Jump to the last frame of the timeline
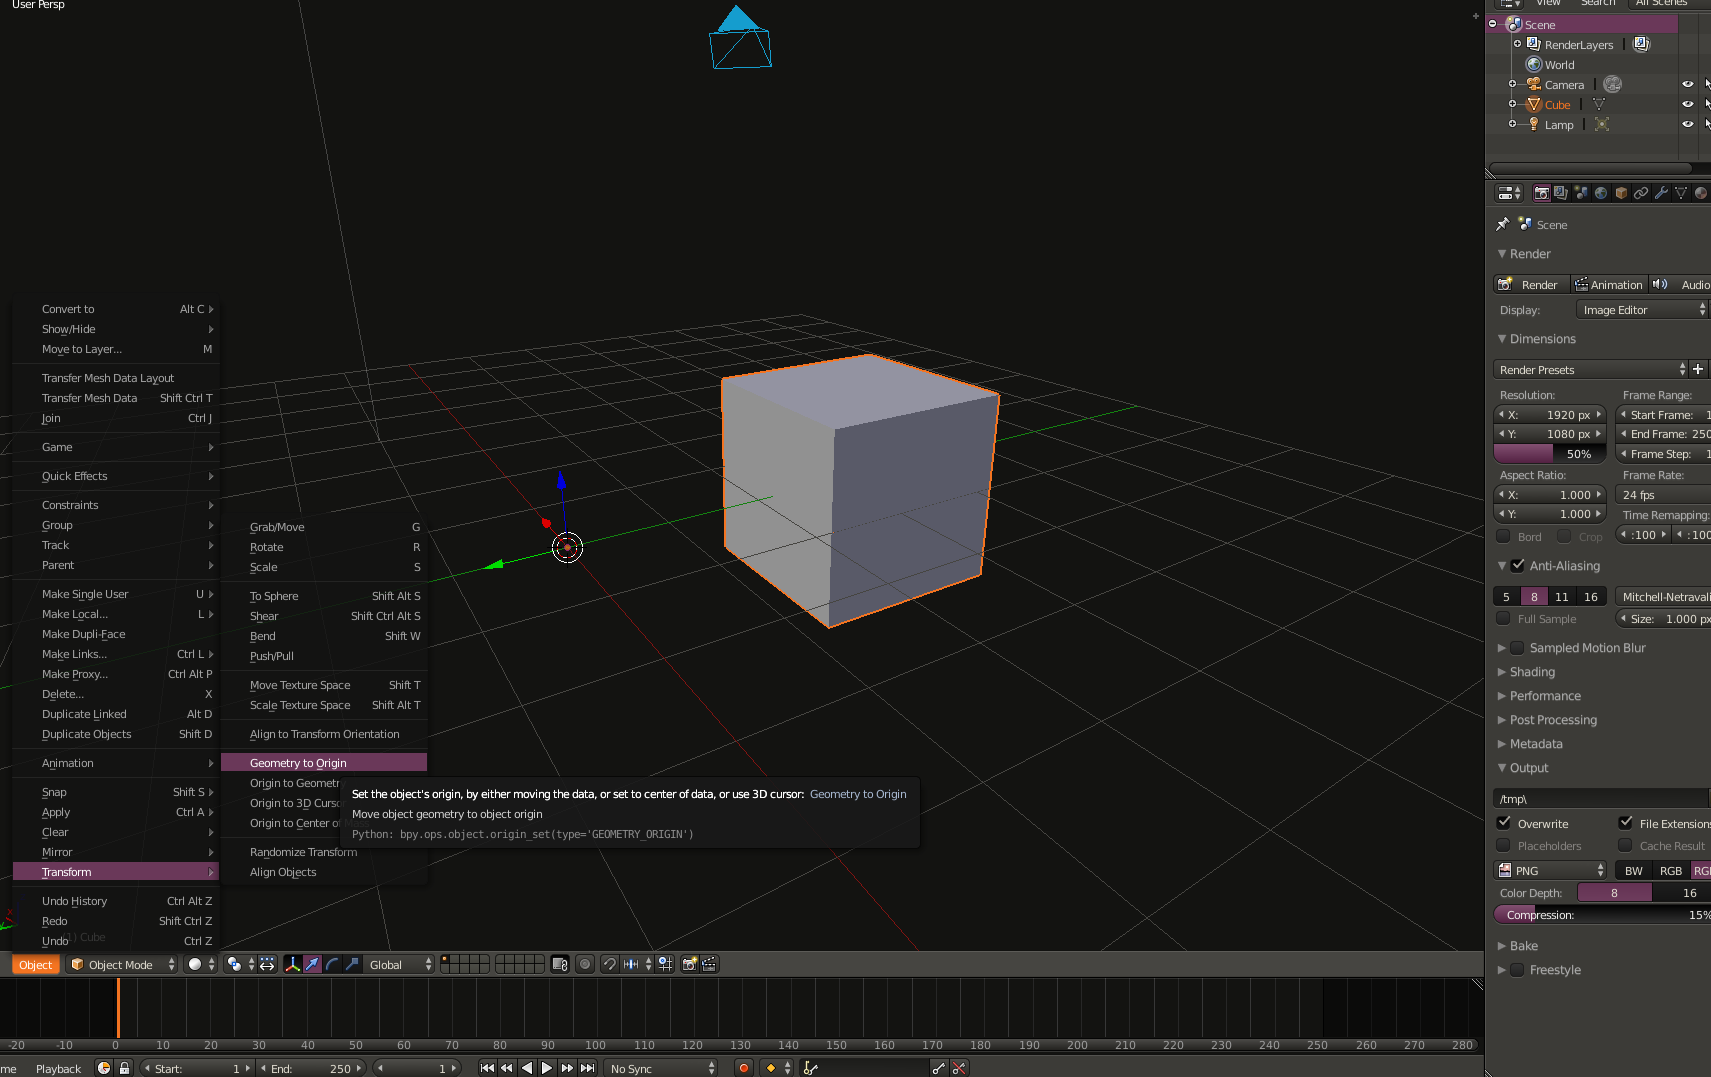 point(588,1068)
